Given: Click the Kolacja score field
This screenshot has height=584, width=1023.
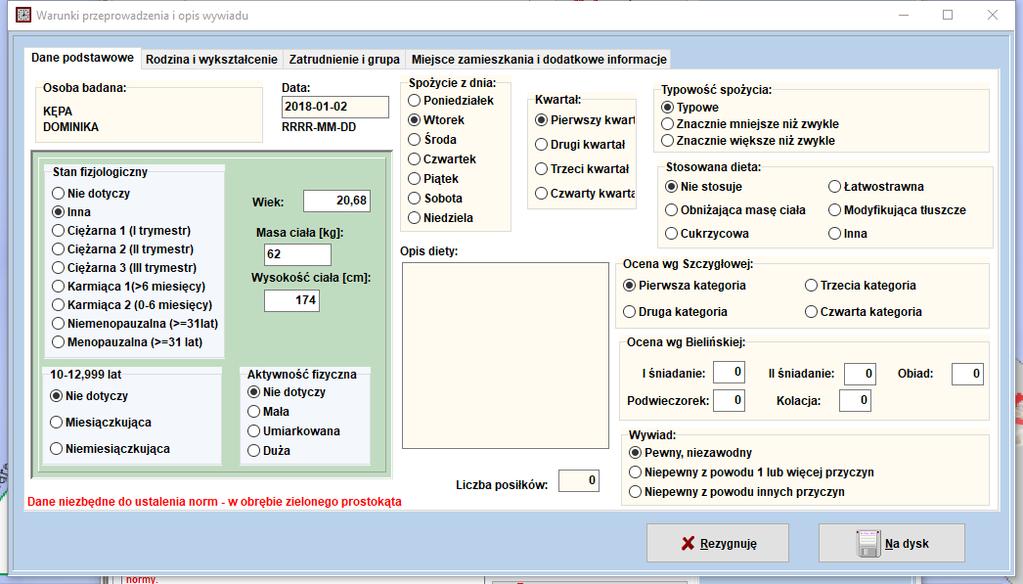Looking at the screenshot, I should (855, 400).
